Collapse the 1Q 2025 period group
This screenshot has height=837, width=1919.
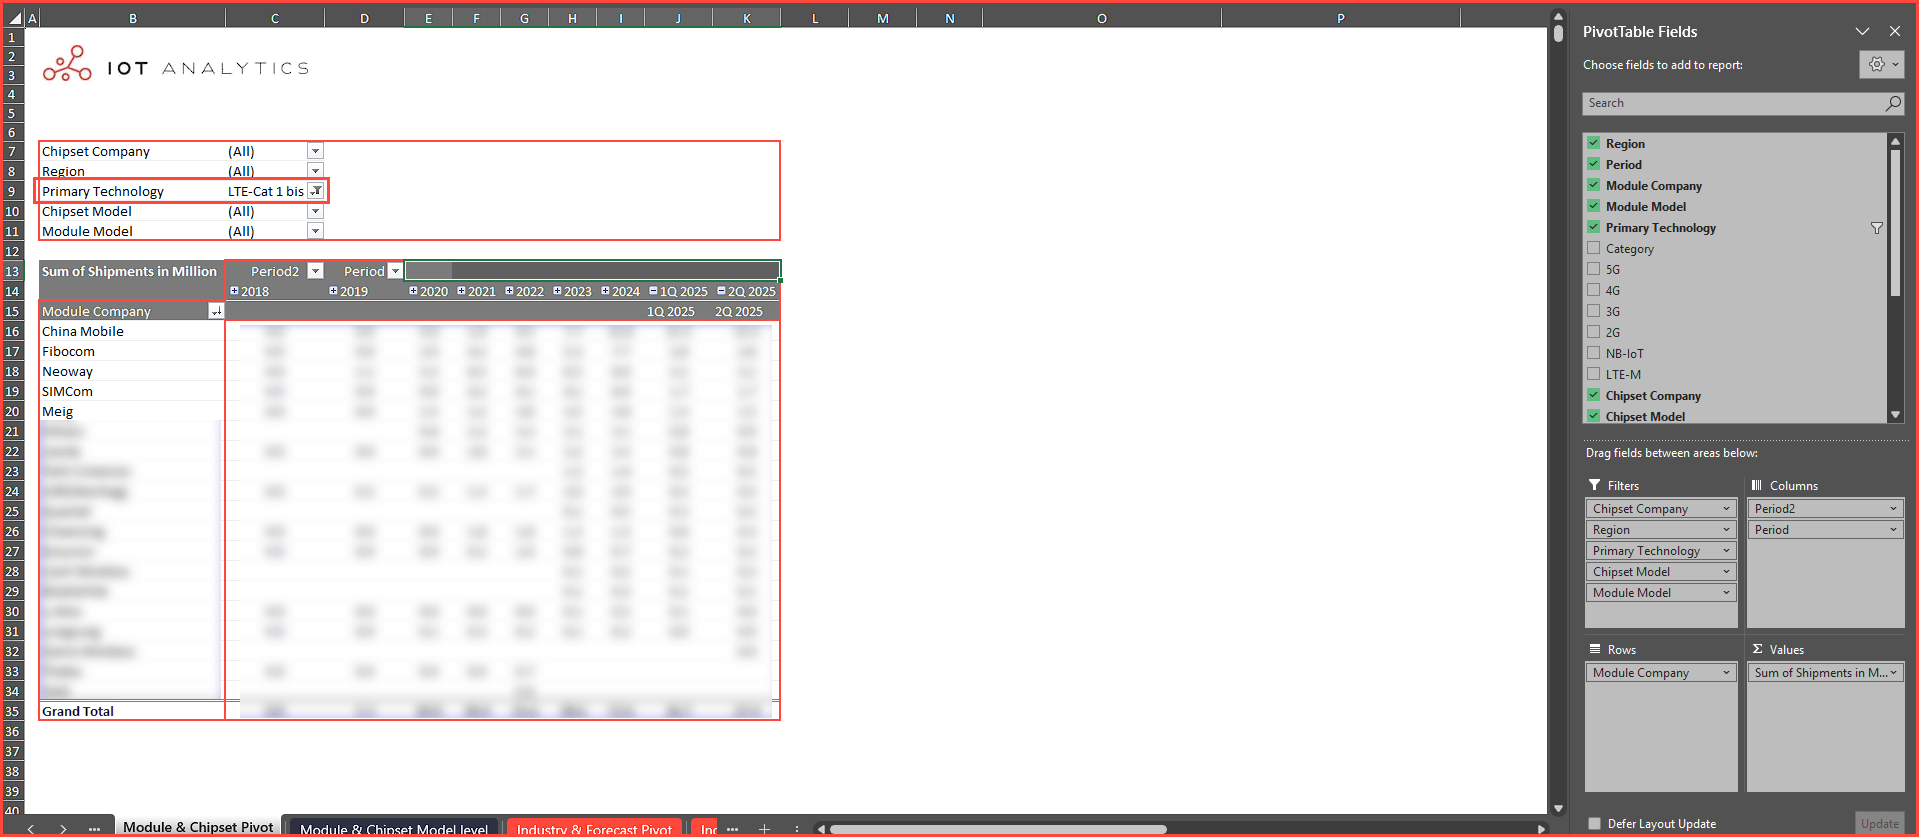653,291
